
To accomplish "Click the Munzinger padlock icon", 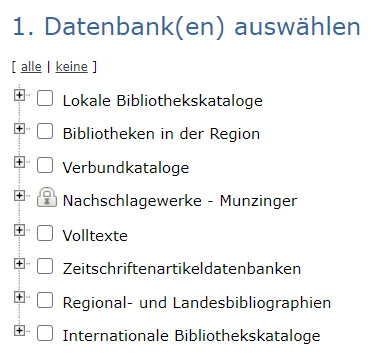I will [46, 198].
